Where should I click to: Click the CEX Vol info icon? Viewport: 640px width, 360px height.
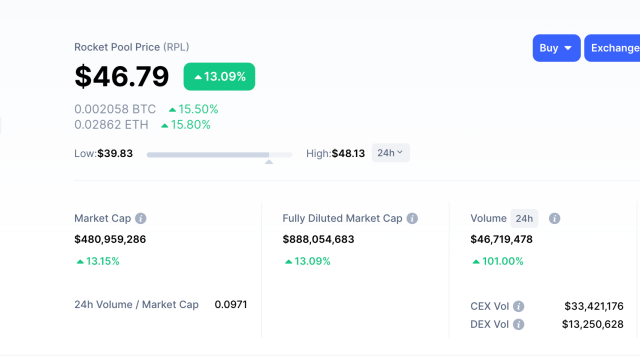518,306
